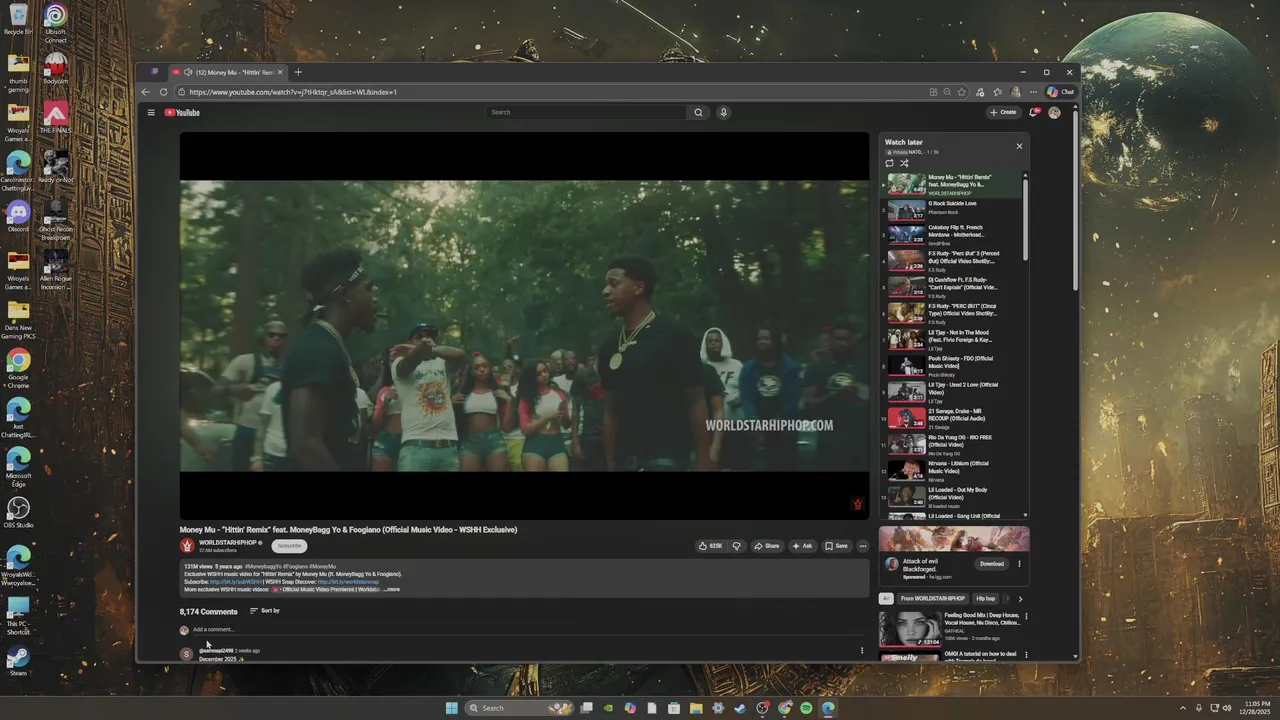The height and width of the screenshot is (720, 1280).
Task: Select the Hip hop filter chip
Action: pyautogui.click(x=986, y=598)
